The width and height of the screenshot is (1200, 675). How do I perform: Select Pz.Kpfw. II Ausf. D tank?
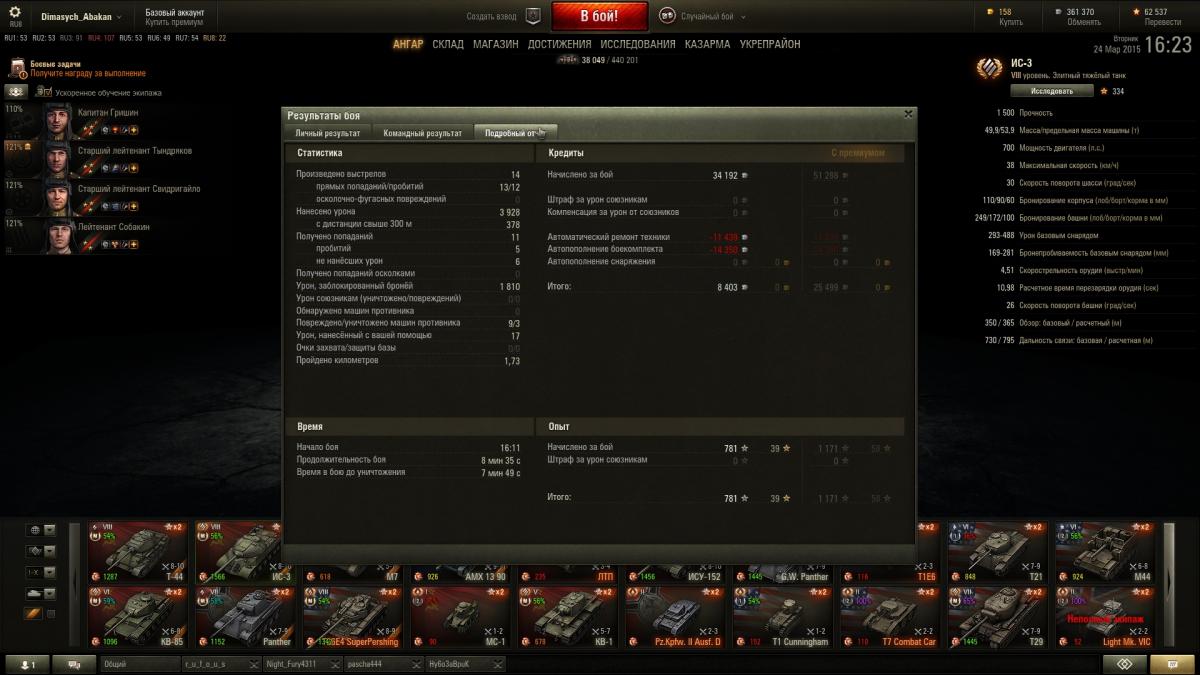pyautogui.click(x=675, y=617)
